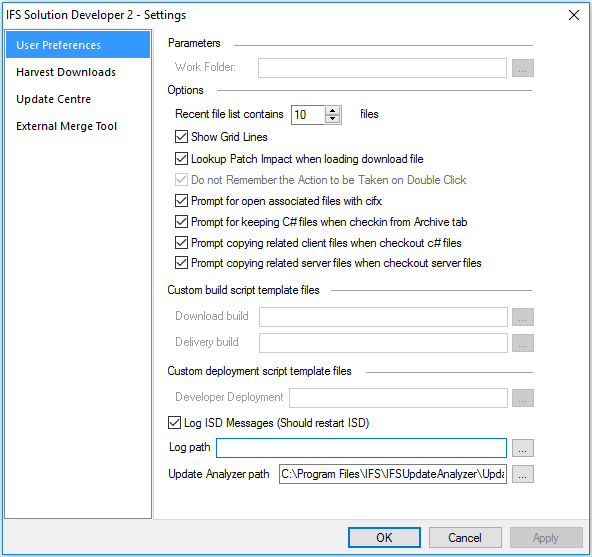
Task: Increase recent file list count
Action: point(332,111)
